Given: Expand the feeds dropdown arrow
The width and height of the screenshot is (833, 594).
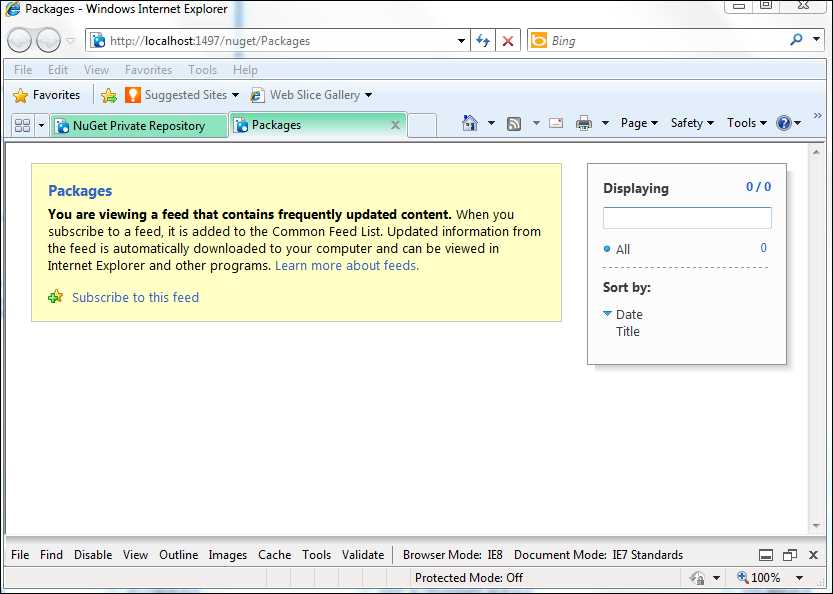Looking at the screenshot, I should [x=537, y=123].
